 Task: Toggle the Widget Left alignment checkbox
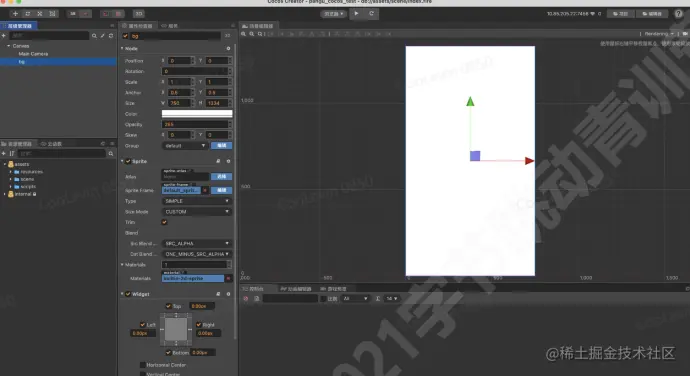click(x=143, y=324)
